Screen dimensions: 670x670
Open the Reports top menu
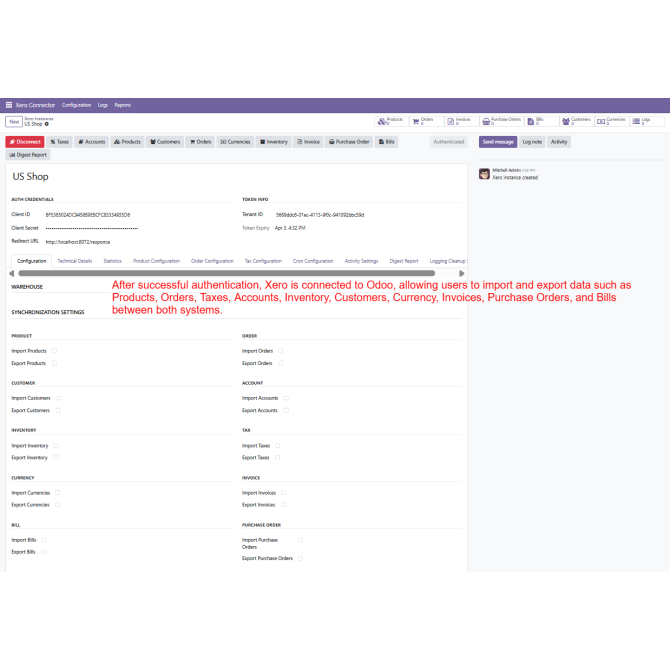123,105
